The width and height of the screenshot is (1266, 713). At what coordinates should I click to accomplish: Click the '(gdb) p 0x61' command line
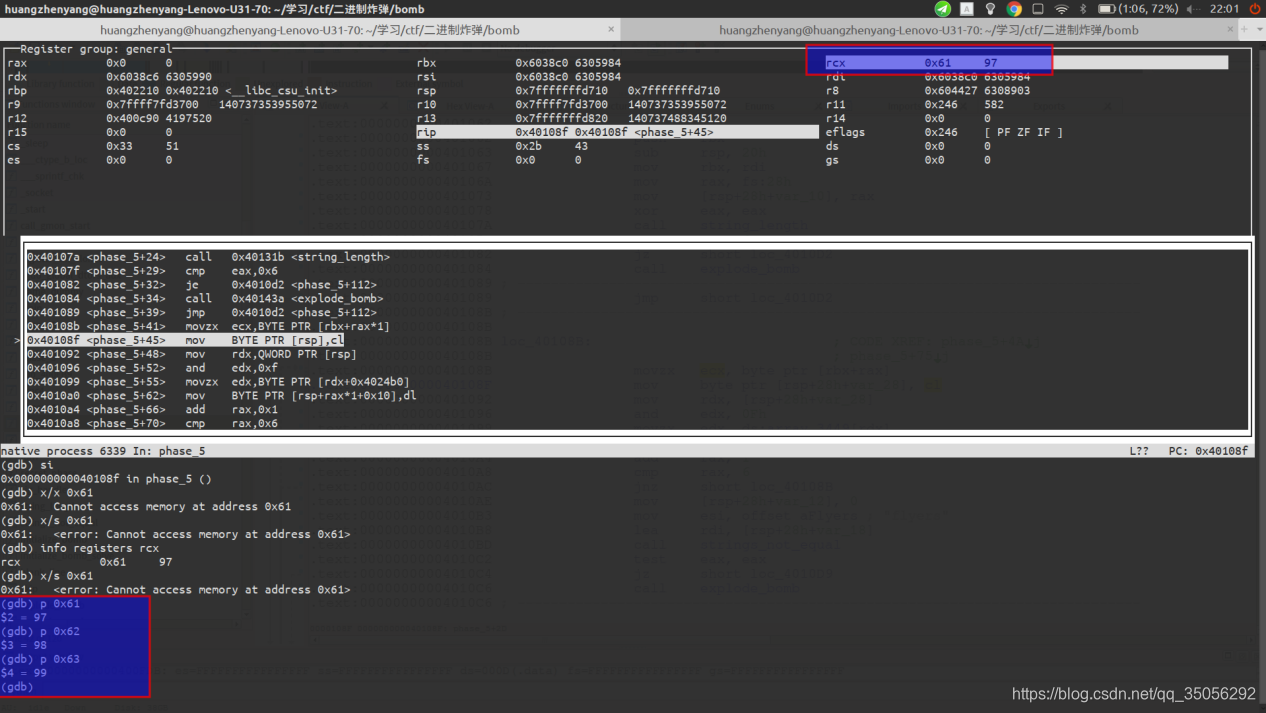click(x=40, y=604)
